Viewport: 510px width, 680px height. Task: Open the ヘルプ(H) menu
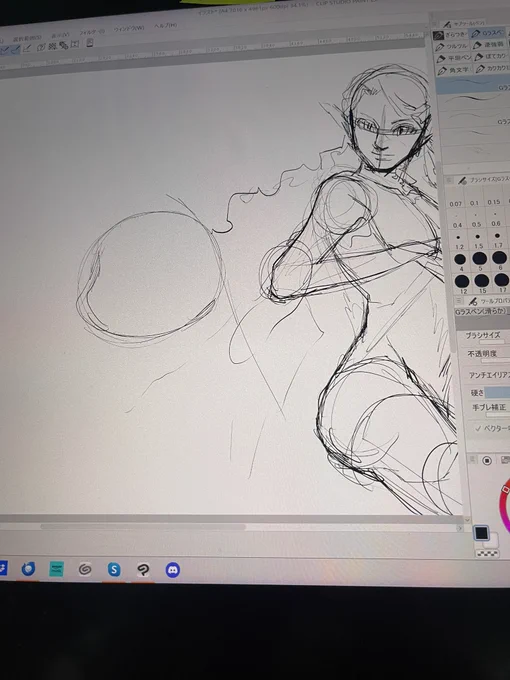(x=165, y=26)
